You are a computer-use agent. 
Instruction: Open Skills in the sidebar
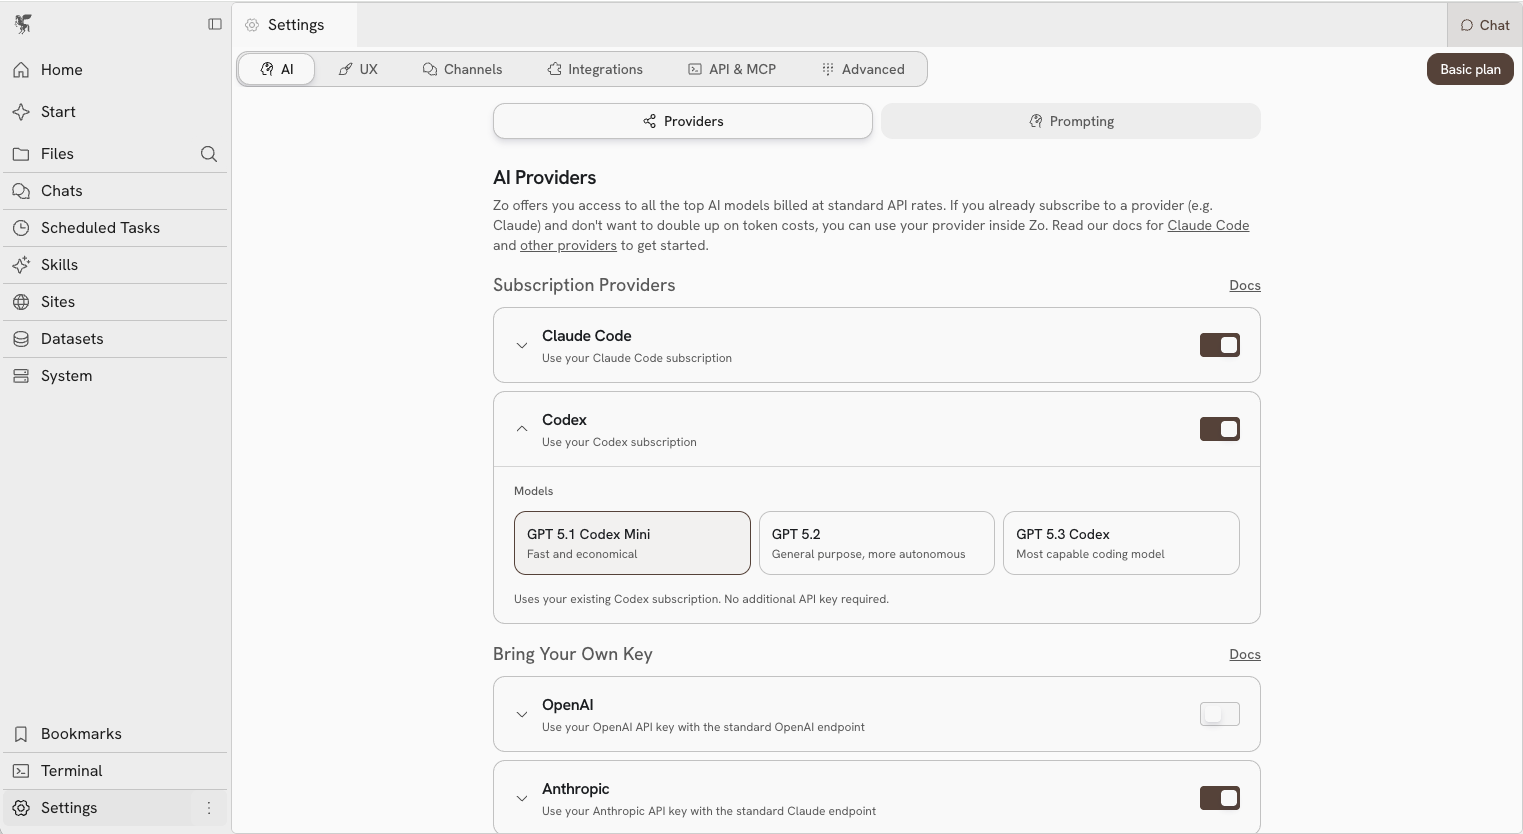pyautogui.click(x=115, y=265)
